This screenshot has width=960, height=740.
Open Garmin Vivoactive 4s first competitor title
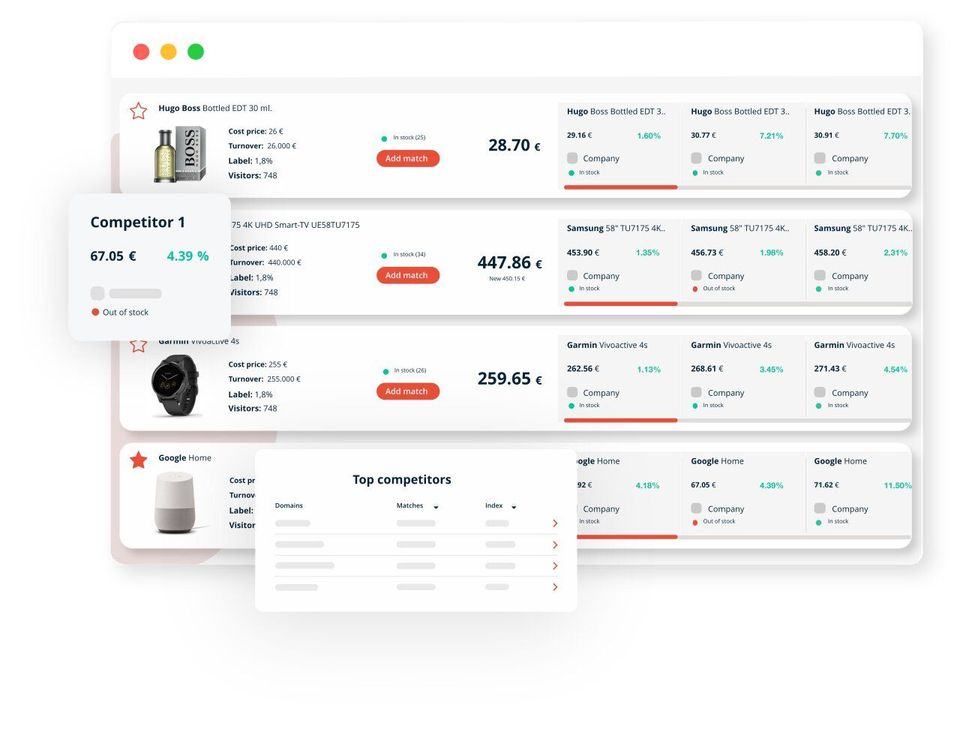607,345
